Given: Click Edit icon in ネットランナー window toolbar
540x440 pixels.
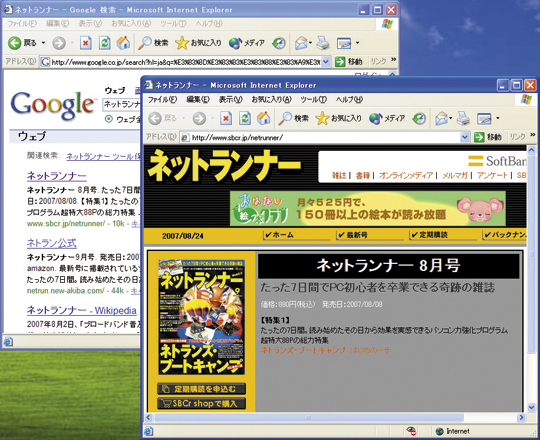Looking at the screenshot, I should [x=484, y=118].
